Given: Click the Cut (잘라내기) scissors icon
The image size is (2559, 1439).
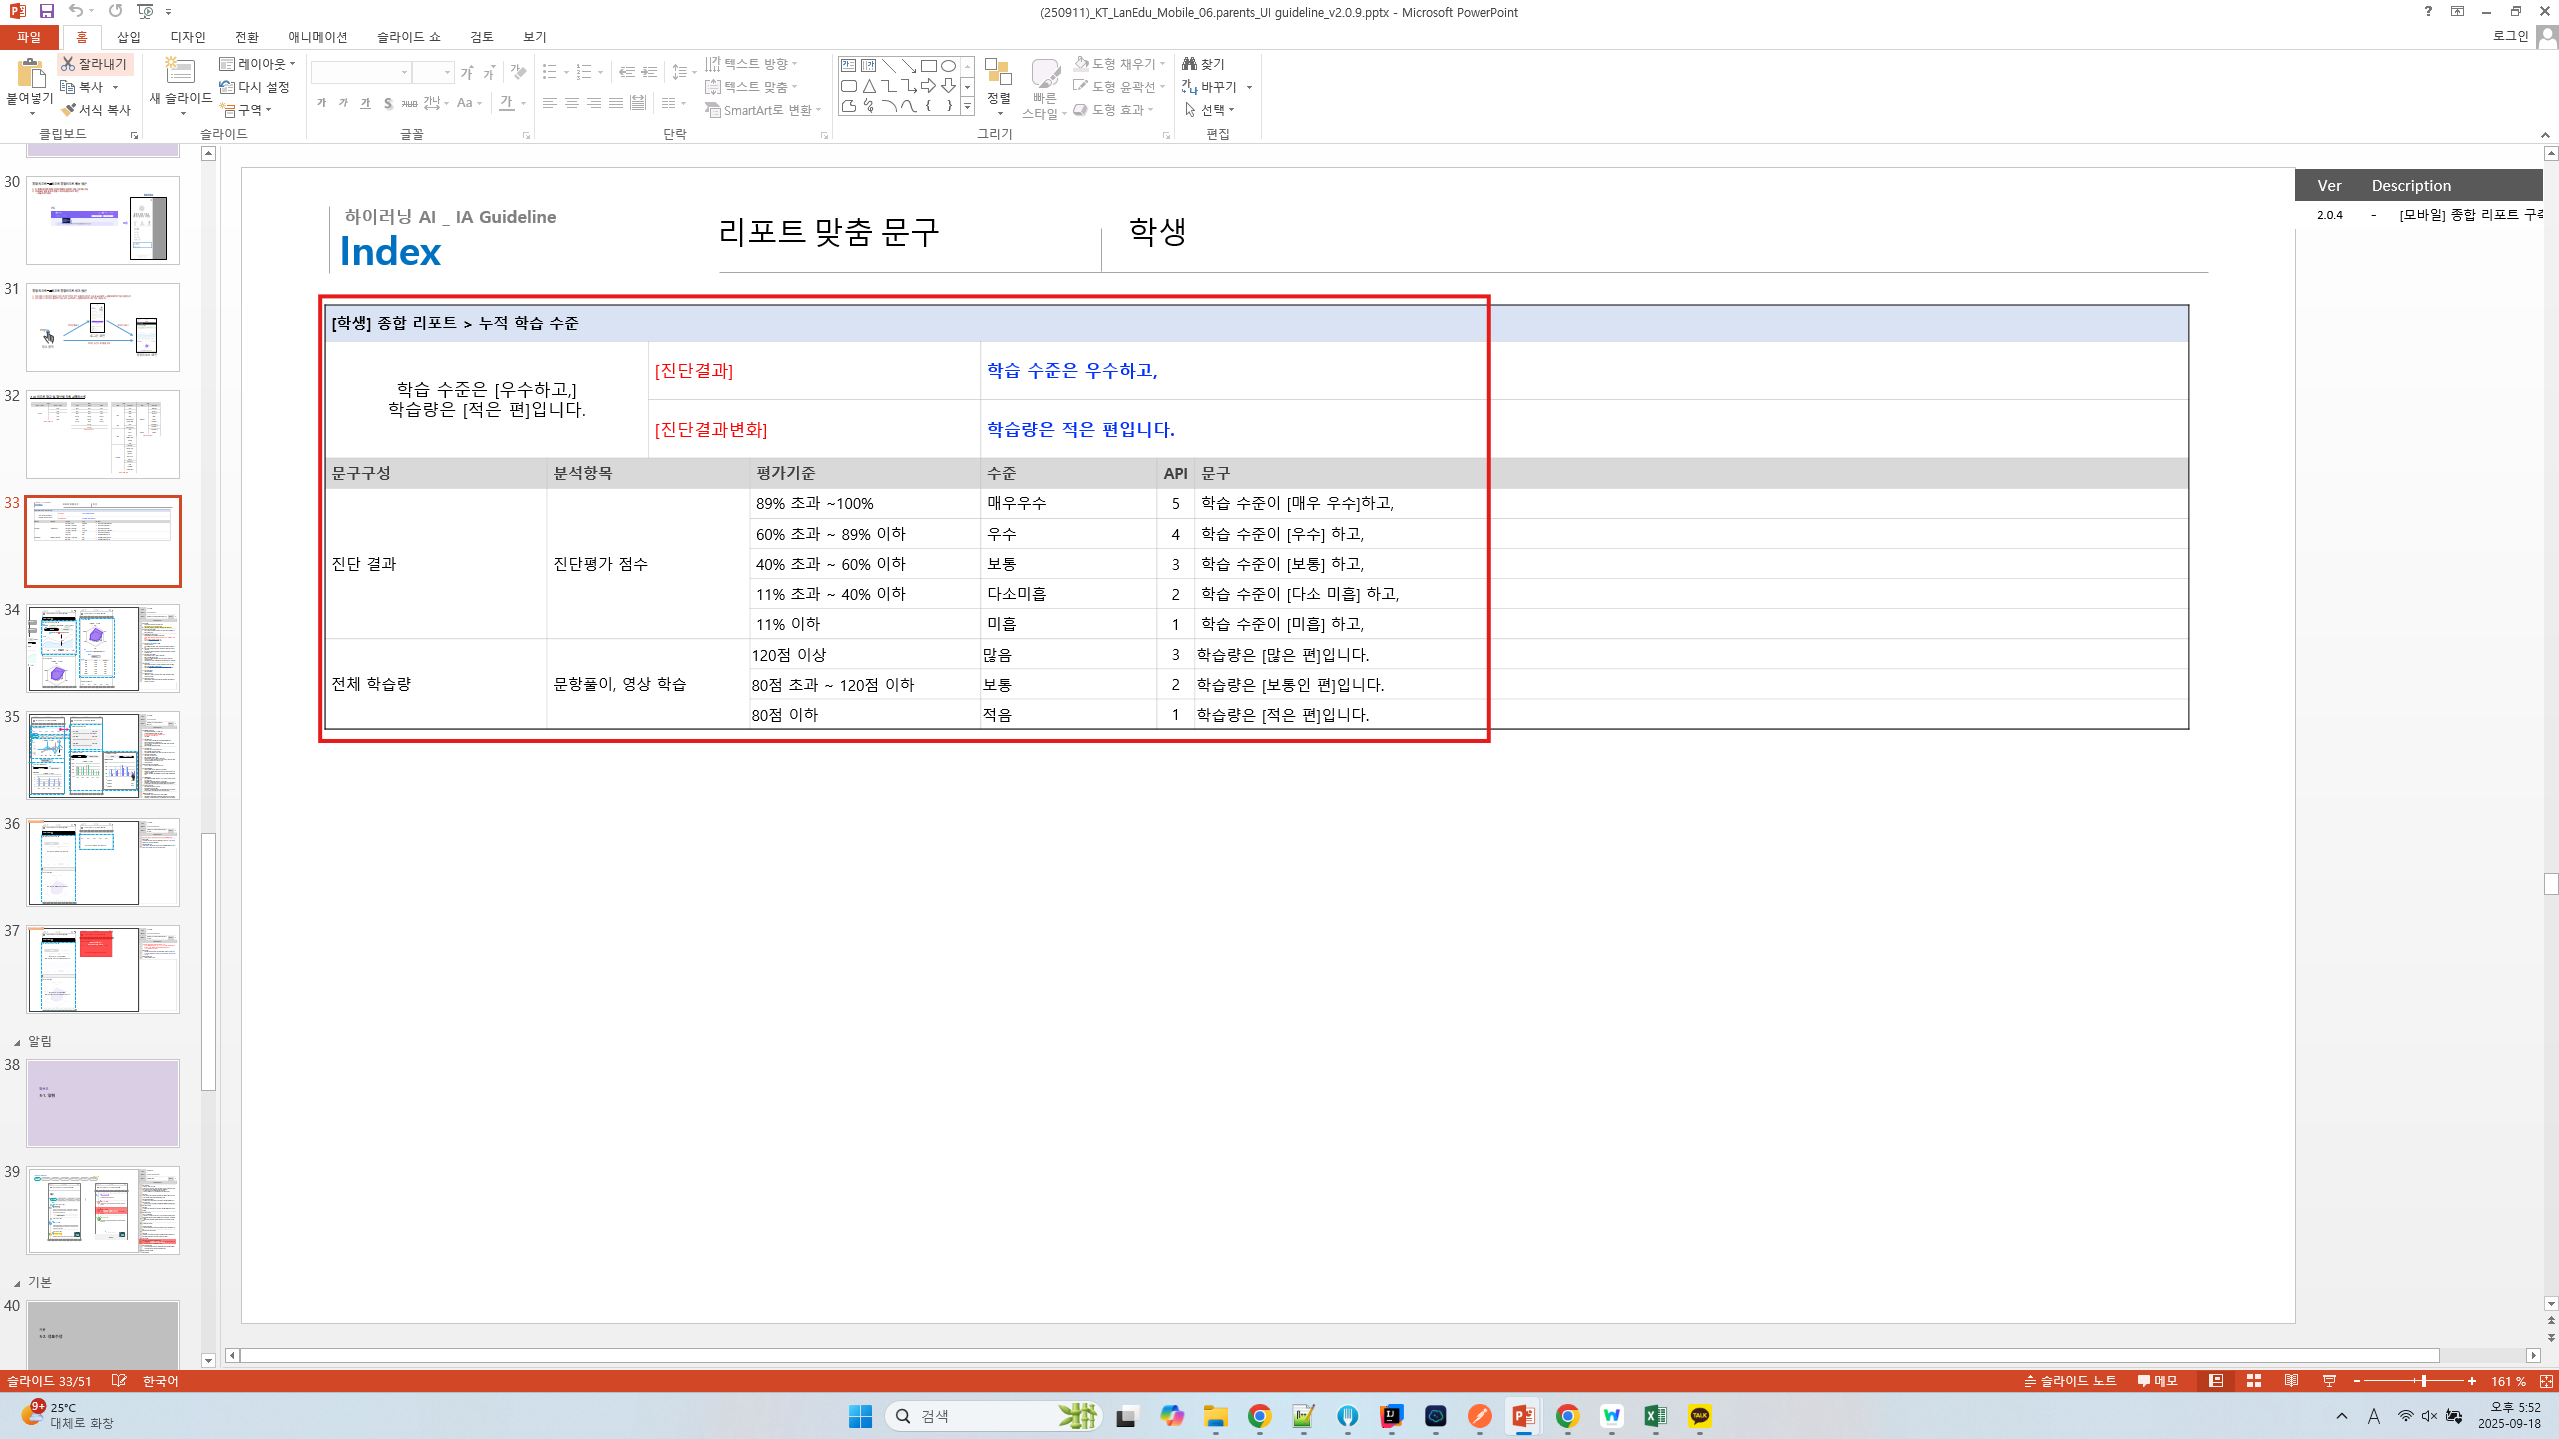Looking at the screenshot, I should tap(68, 64).
